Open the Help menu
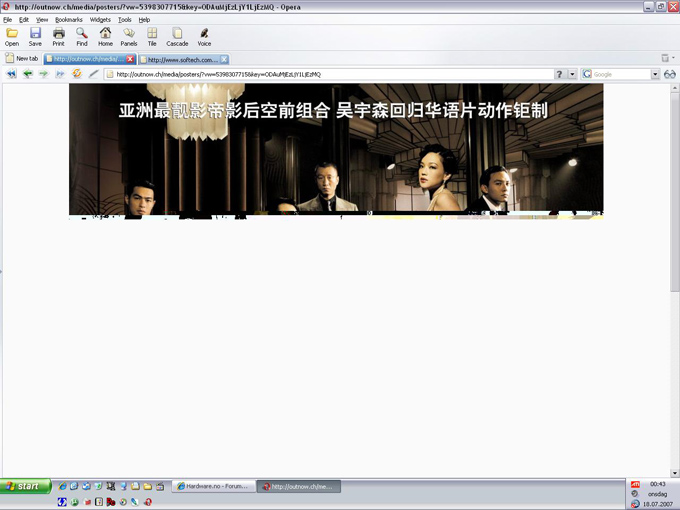680x510 pixels. (x=144, y=20)
